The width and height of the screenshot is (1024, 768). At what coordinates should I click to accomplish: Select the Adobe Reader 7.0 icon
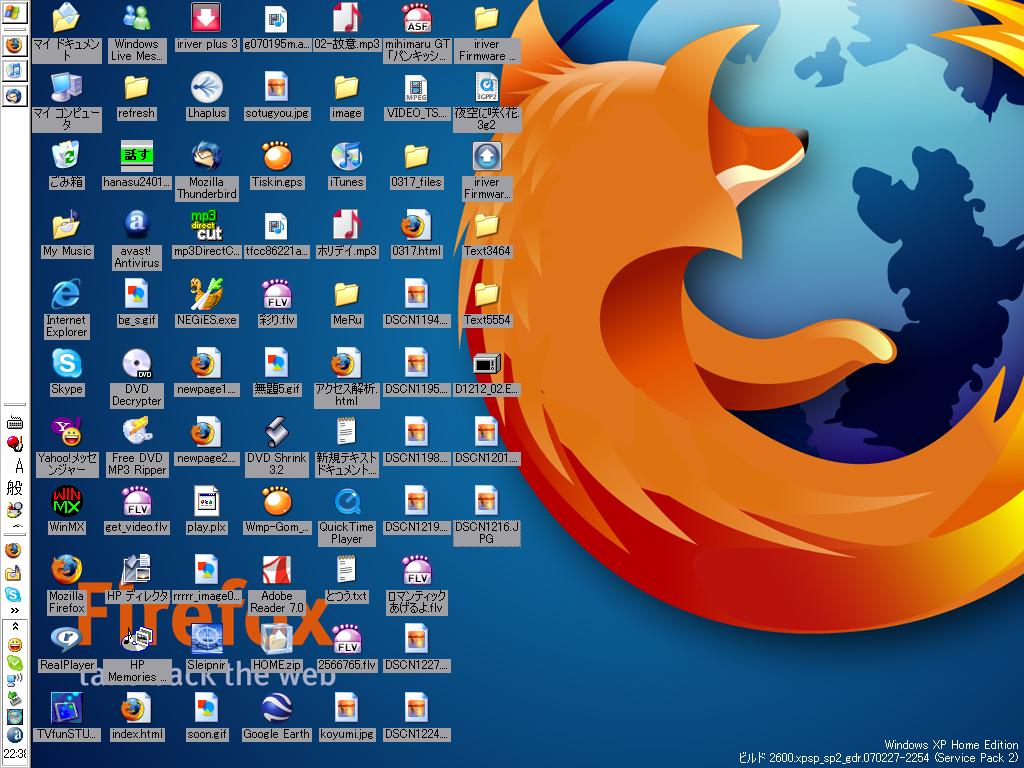point(276,584)
